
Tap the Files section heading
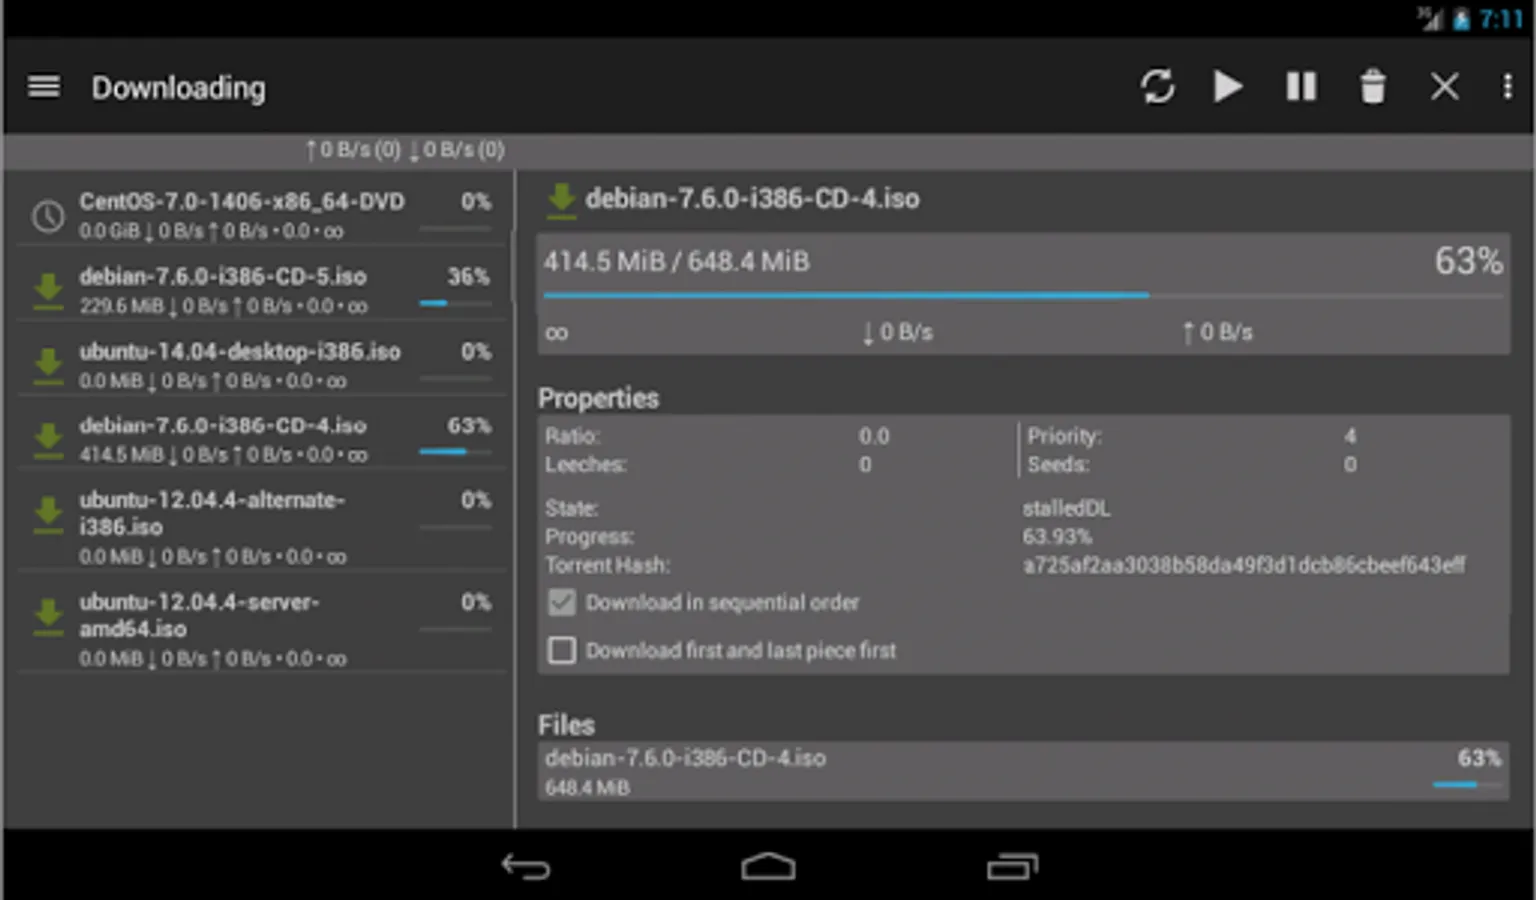(566, 725)
